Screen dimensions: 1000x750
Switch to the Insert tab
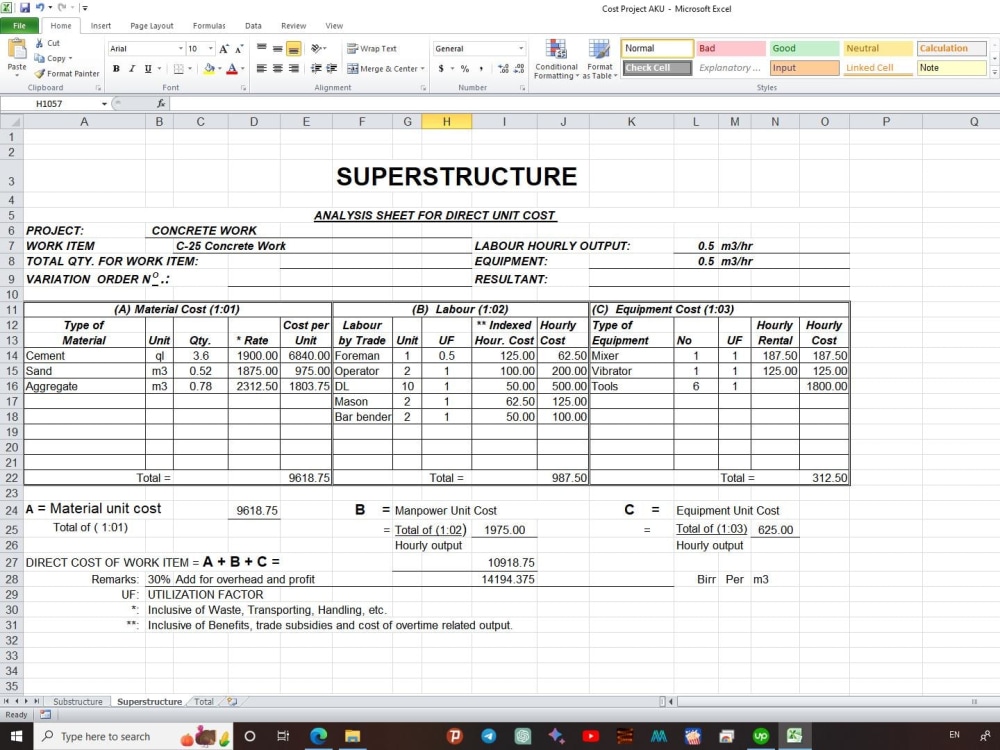(101, 26)
